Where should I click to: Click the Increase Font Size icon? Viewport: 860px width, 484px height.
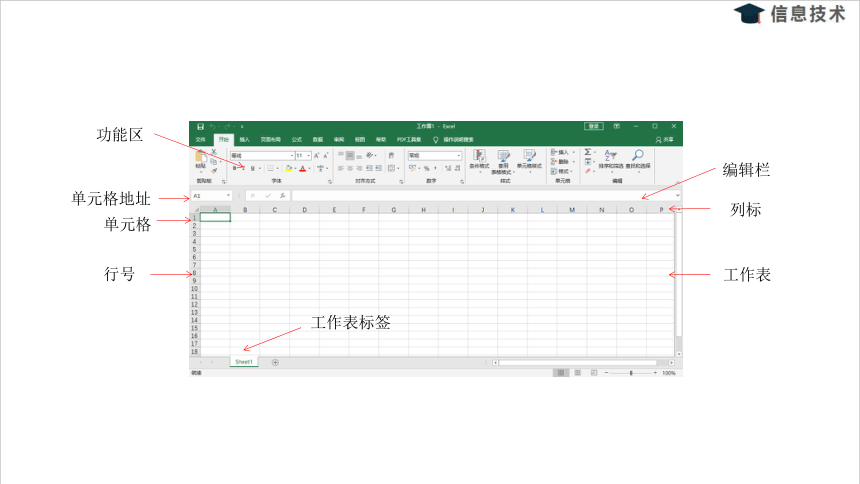pyautogui.click(x=316, y=155)
